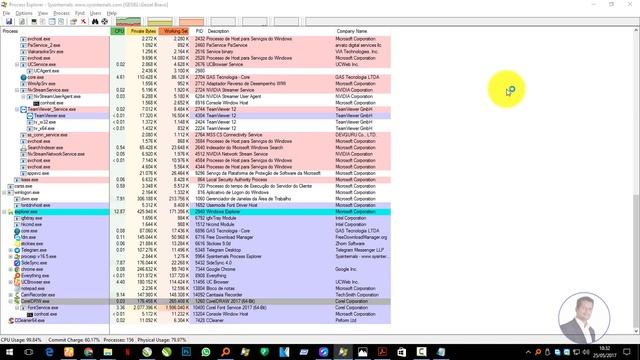The image size is (640, 360).
Task: Expand the procexp v16.5.exe tree node
Action: [11, 256]
